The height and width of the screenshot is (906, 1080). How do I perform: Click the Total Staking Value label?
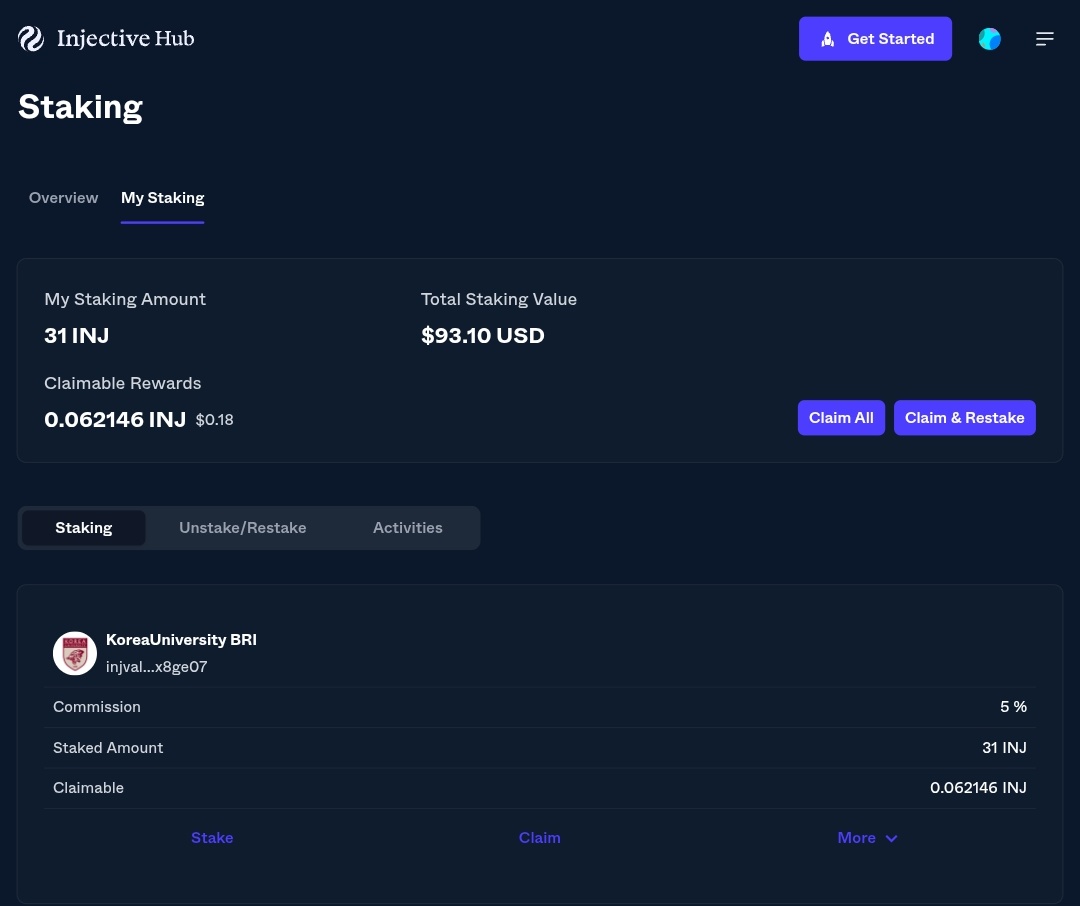point(499,299)
